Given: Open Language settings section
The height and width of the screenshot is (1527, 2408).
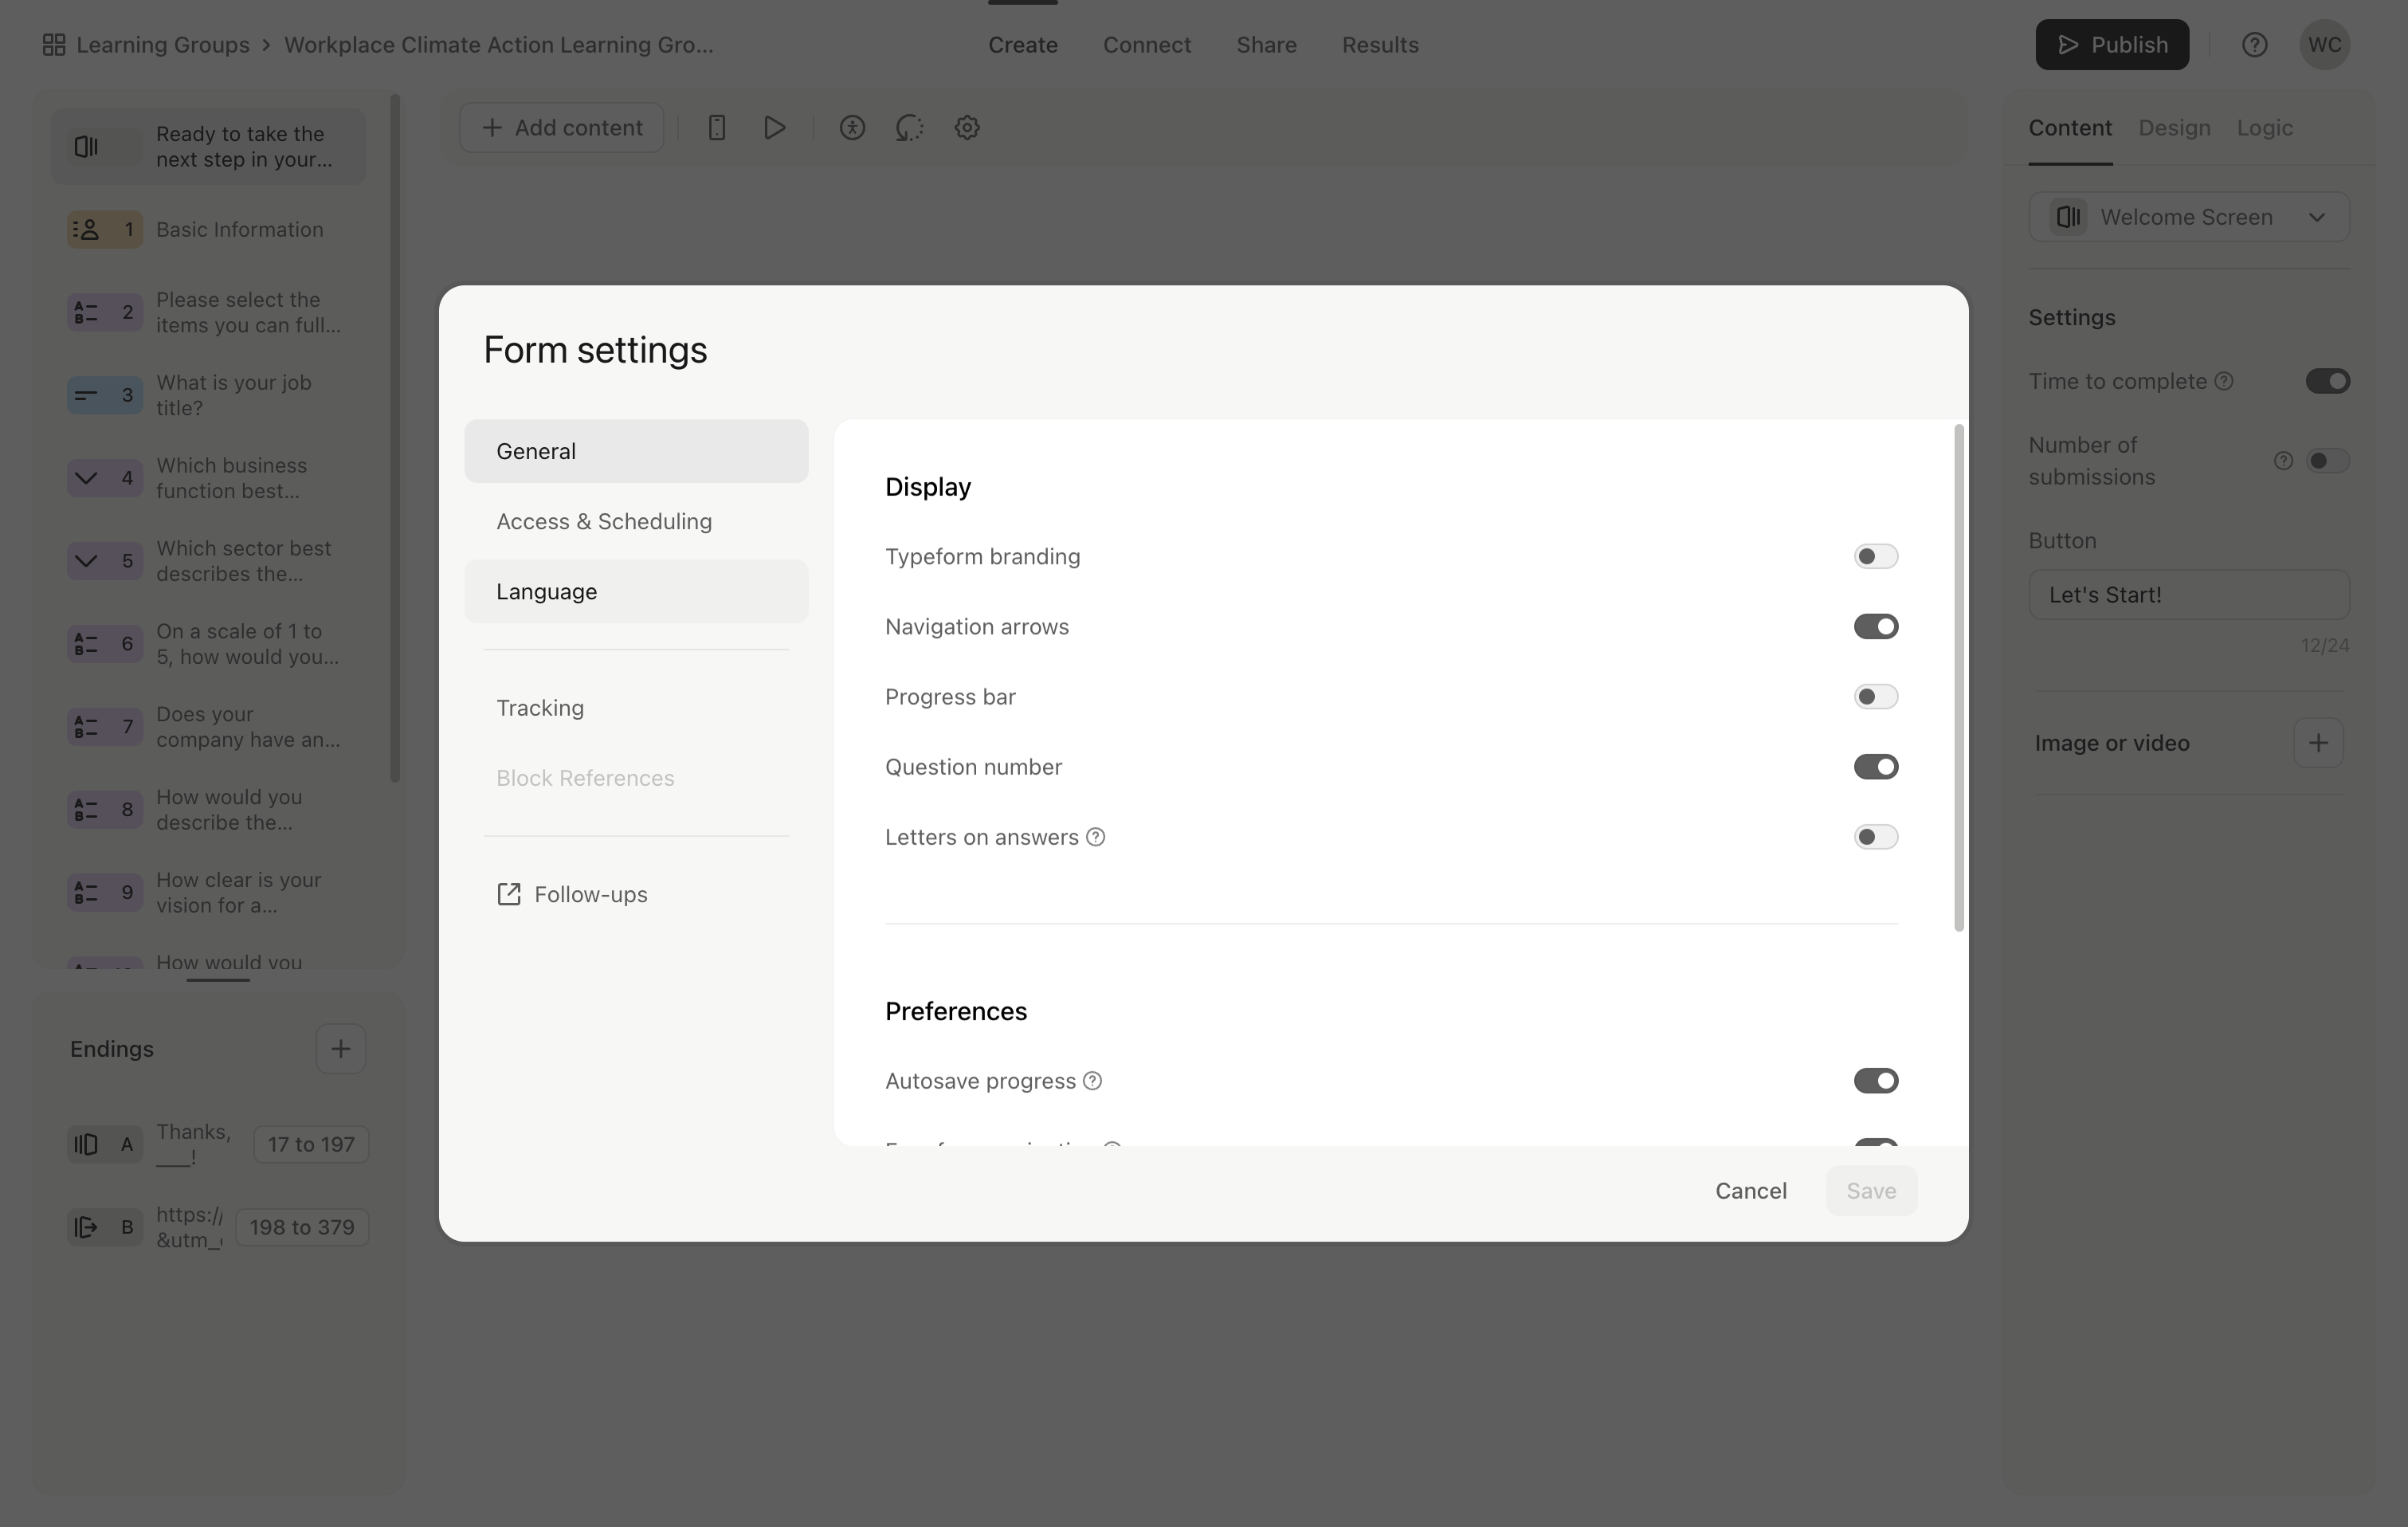Looking at the screenshot, I should point(636,592).
